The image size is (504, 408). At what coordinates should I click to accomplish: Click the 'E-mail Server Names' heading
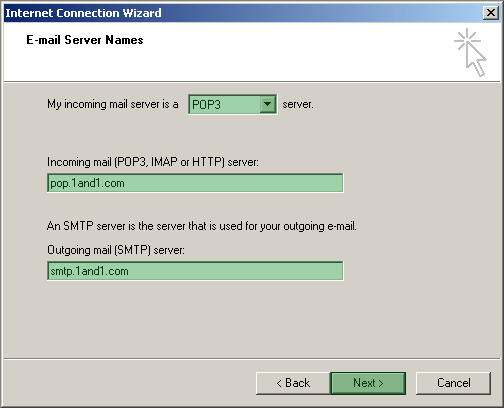coord(85,40)
